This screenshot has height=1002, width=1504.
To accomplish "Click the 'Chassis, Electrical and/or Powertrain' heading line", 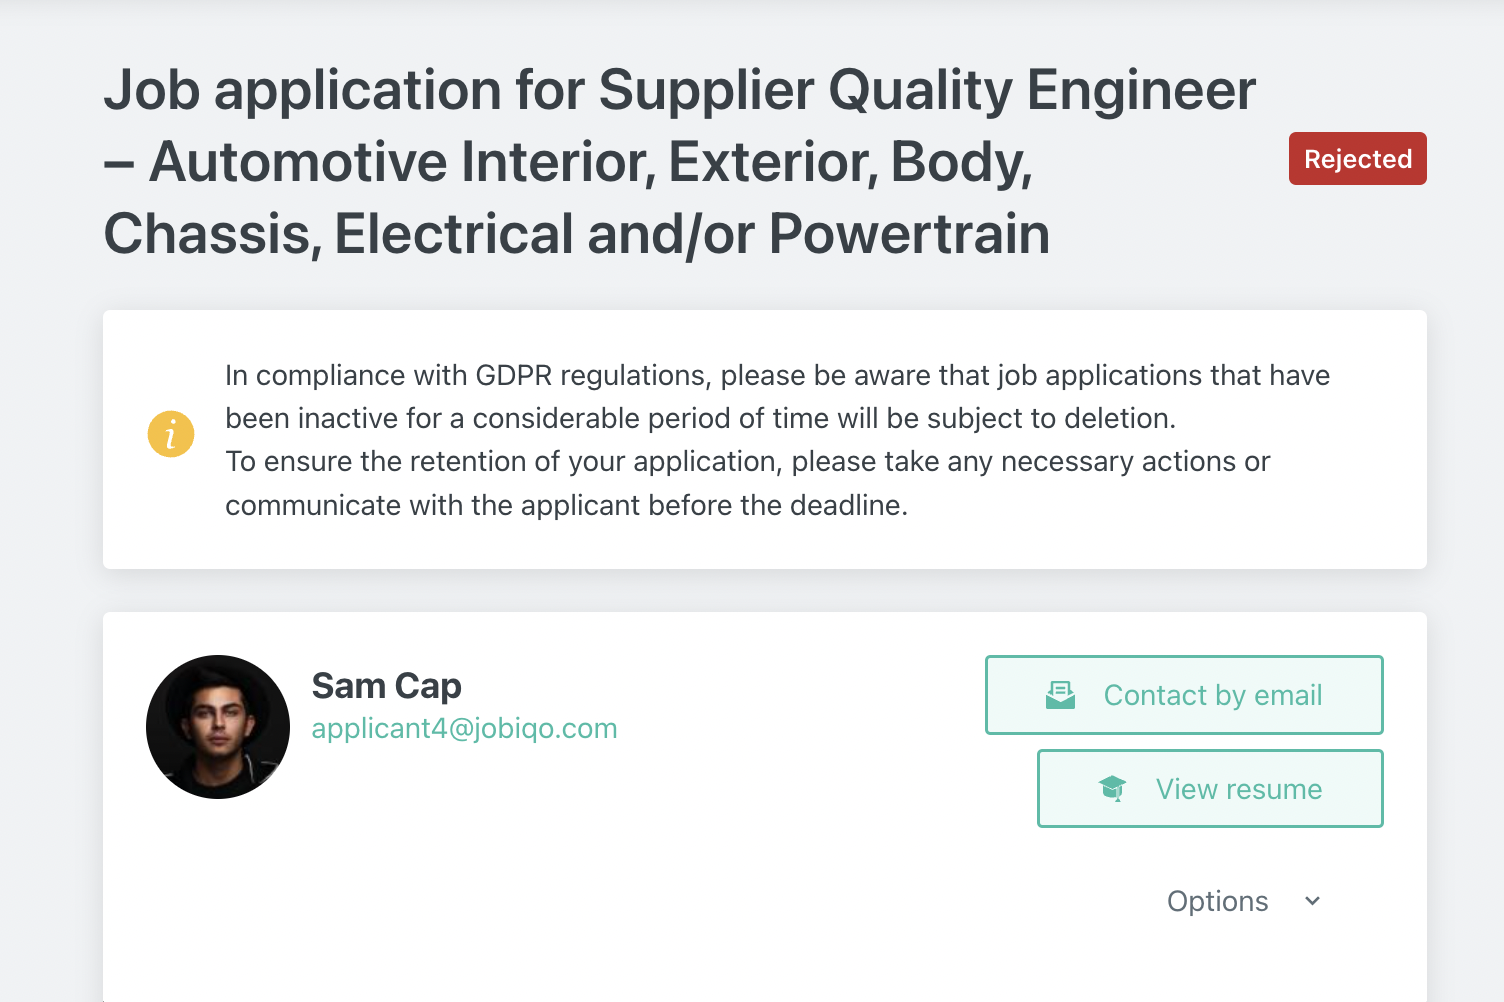I will pyautogui.click(x=577, y=234).
